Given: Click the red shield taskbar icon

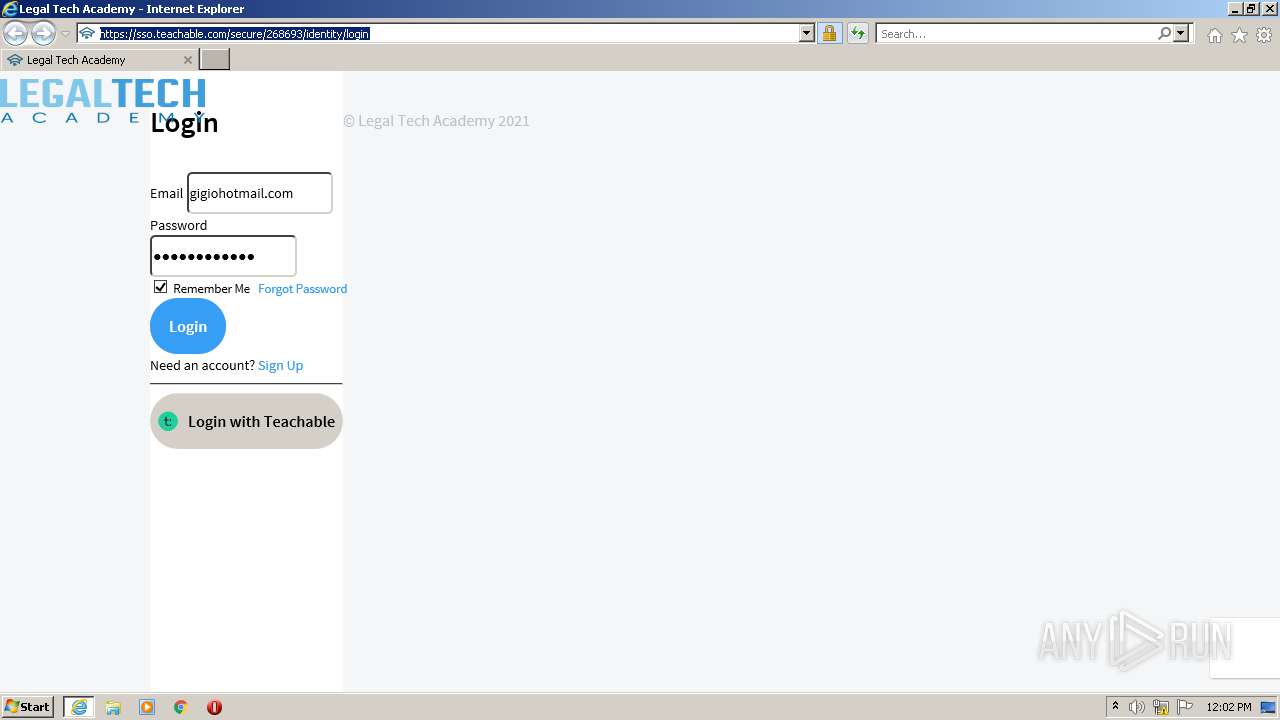Looking at the screenshot, I should tap(214, 707).
